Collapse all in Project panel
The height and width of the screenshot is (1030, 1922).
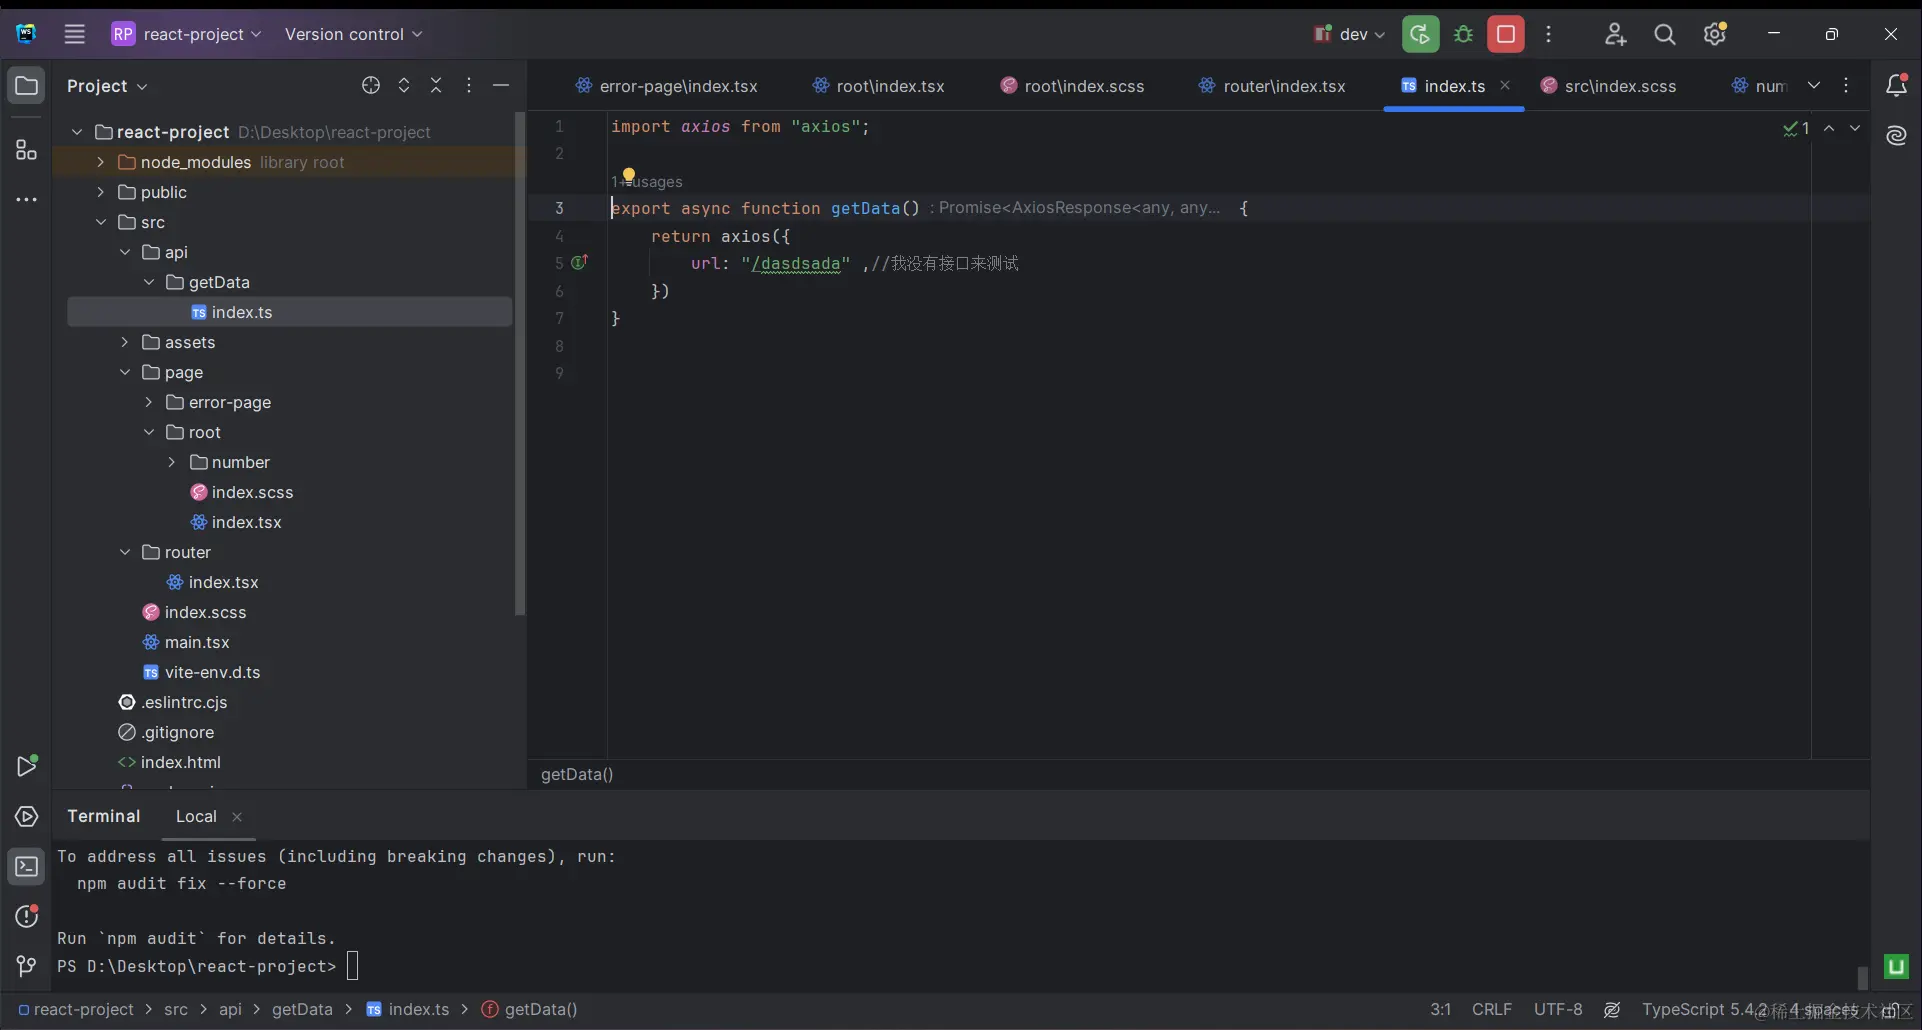point(436,86)
